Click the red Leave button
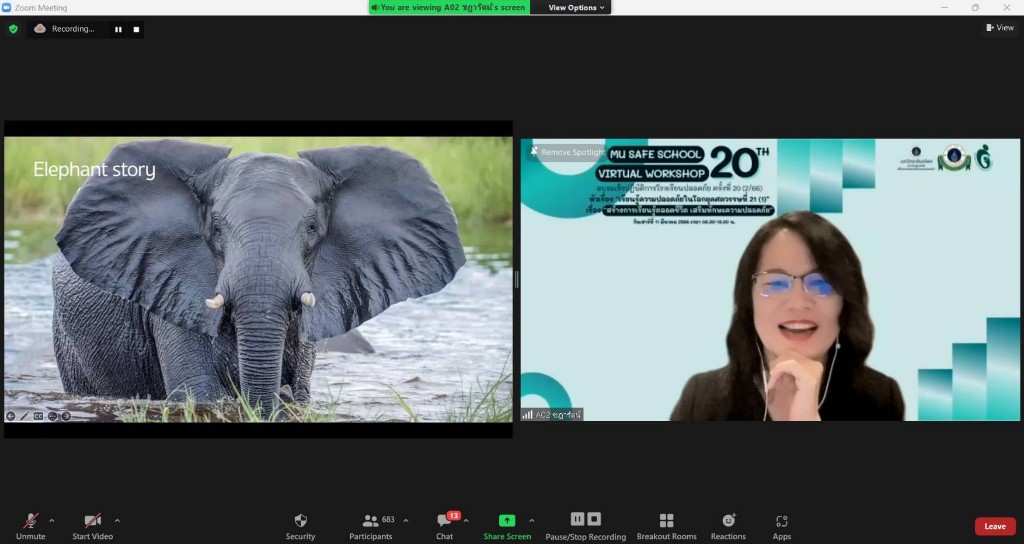The image size is (1024, 544). click(994, 526)
